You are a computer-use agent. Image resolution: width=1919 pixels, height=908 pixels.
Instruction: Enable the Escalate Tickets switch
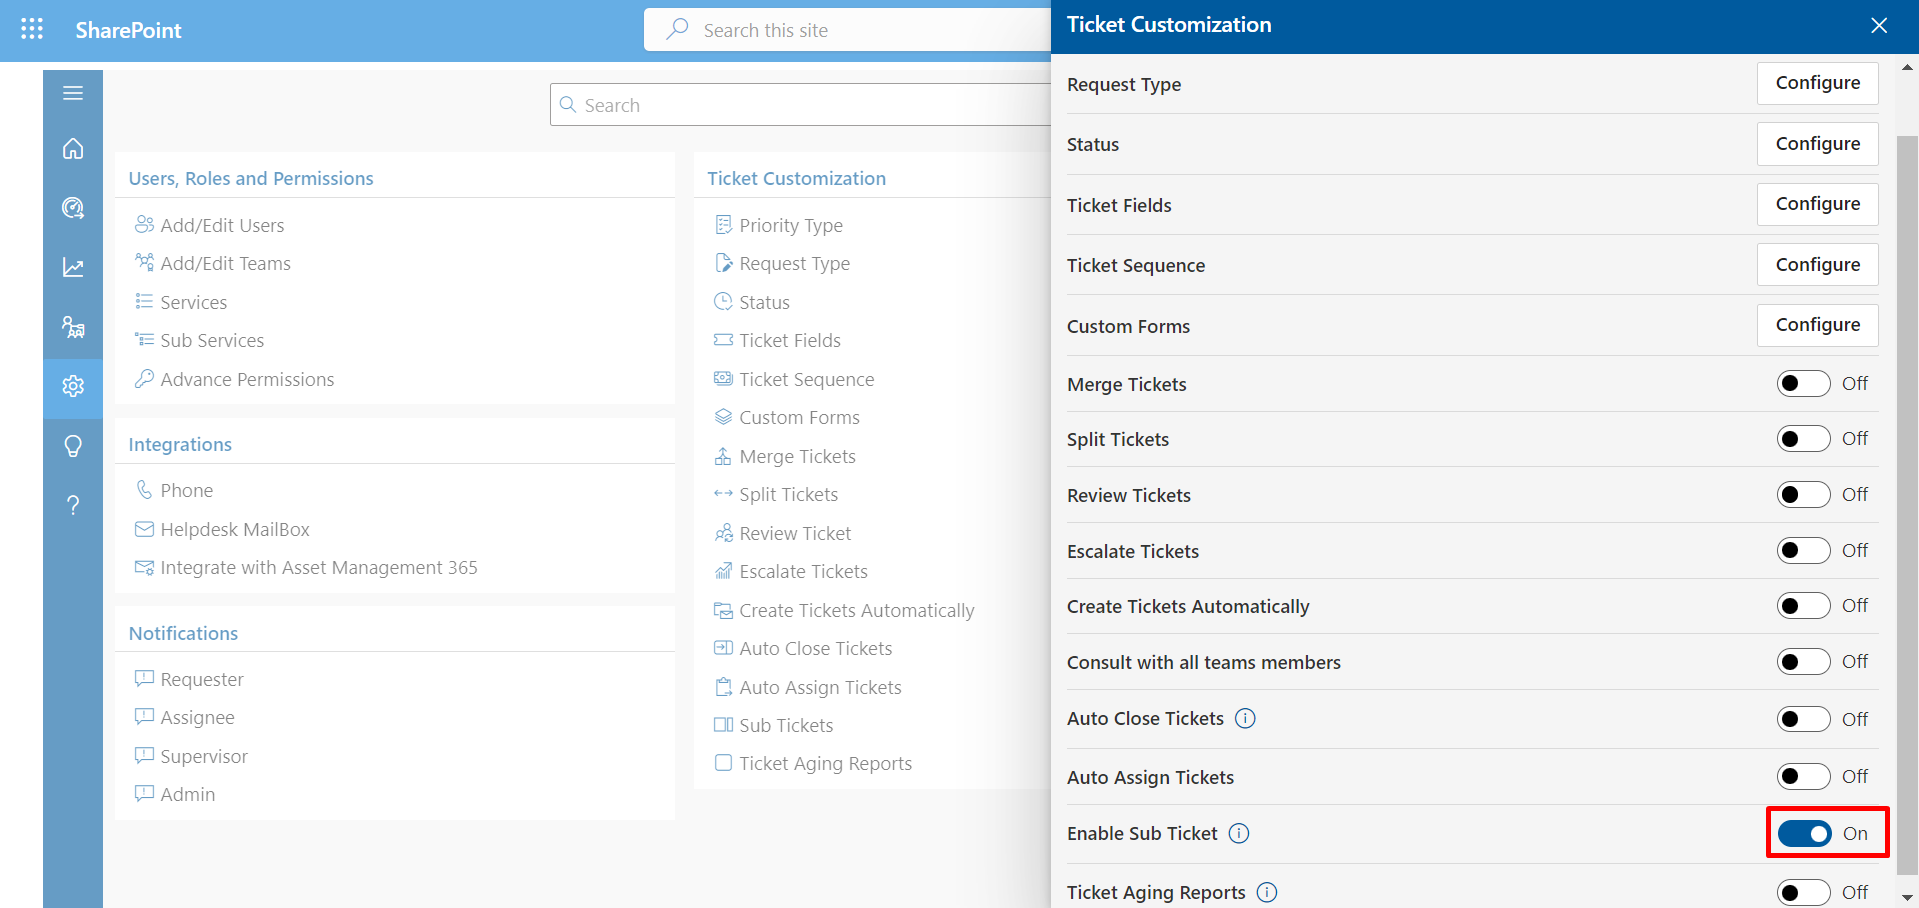(1804, 551)
